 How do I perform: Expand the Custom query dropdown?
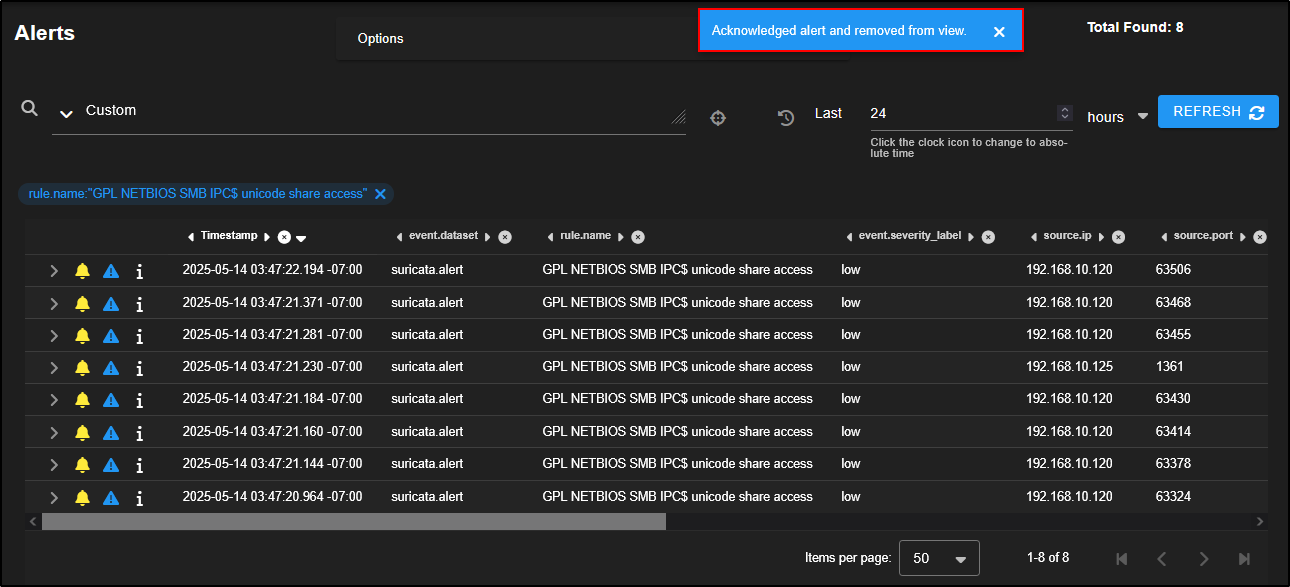pyautogui.click(x=66, y=114)
